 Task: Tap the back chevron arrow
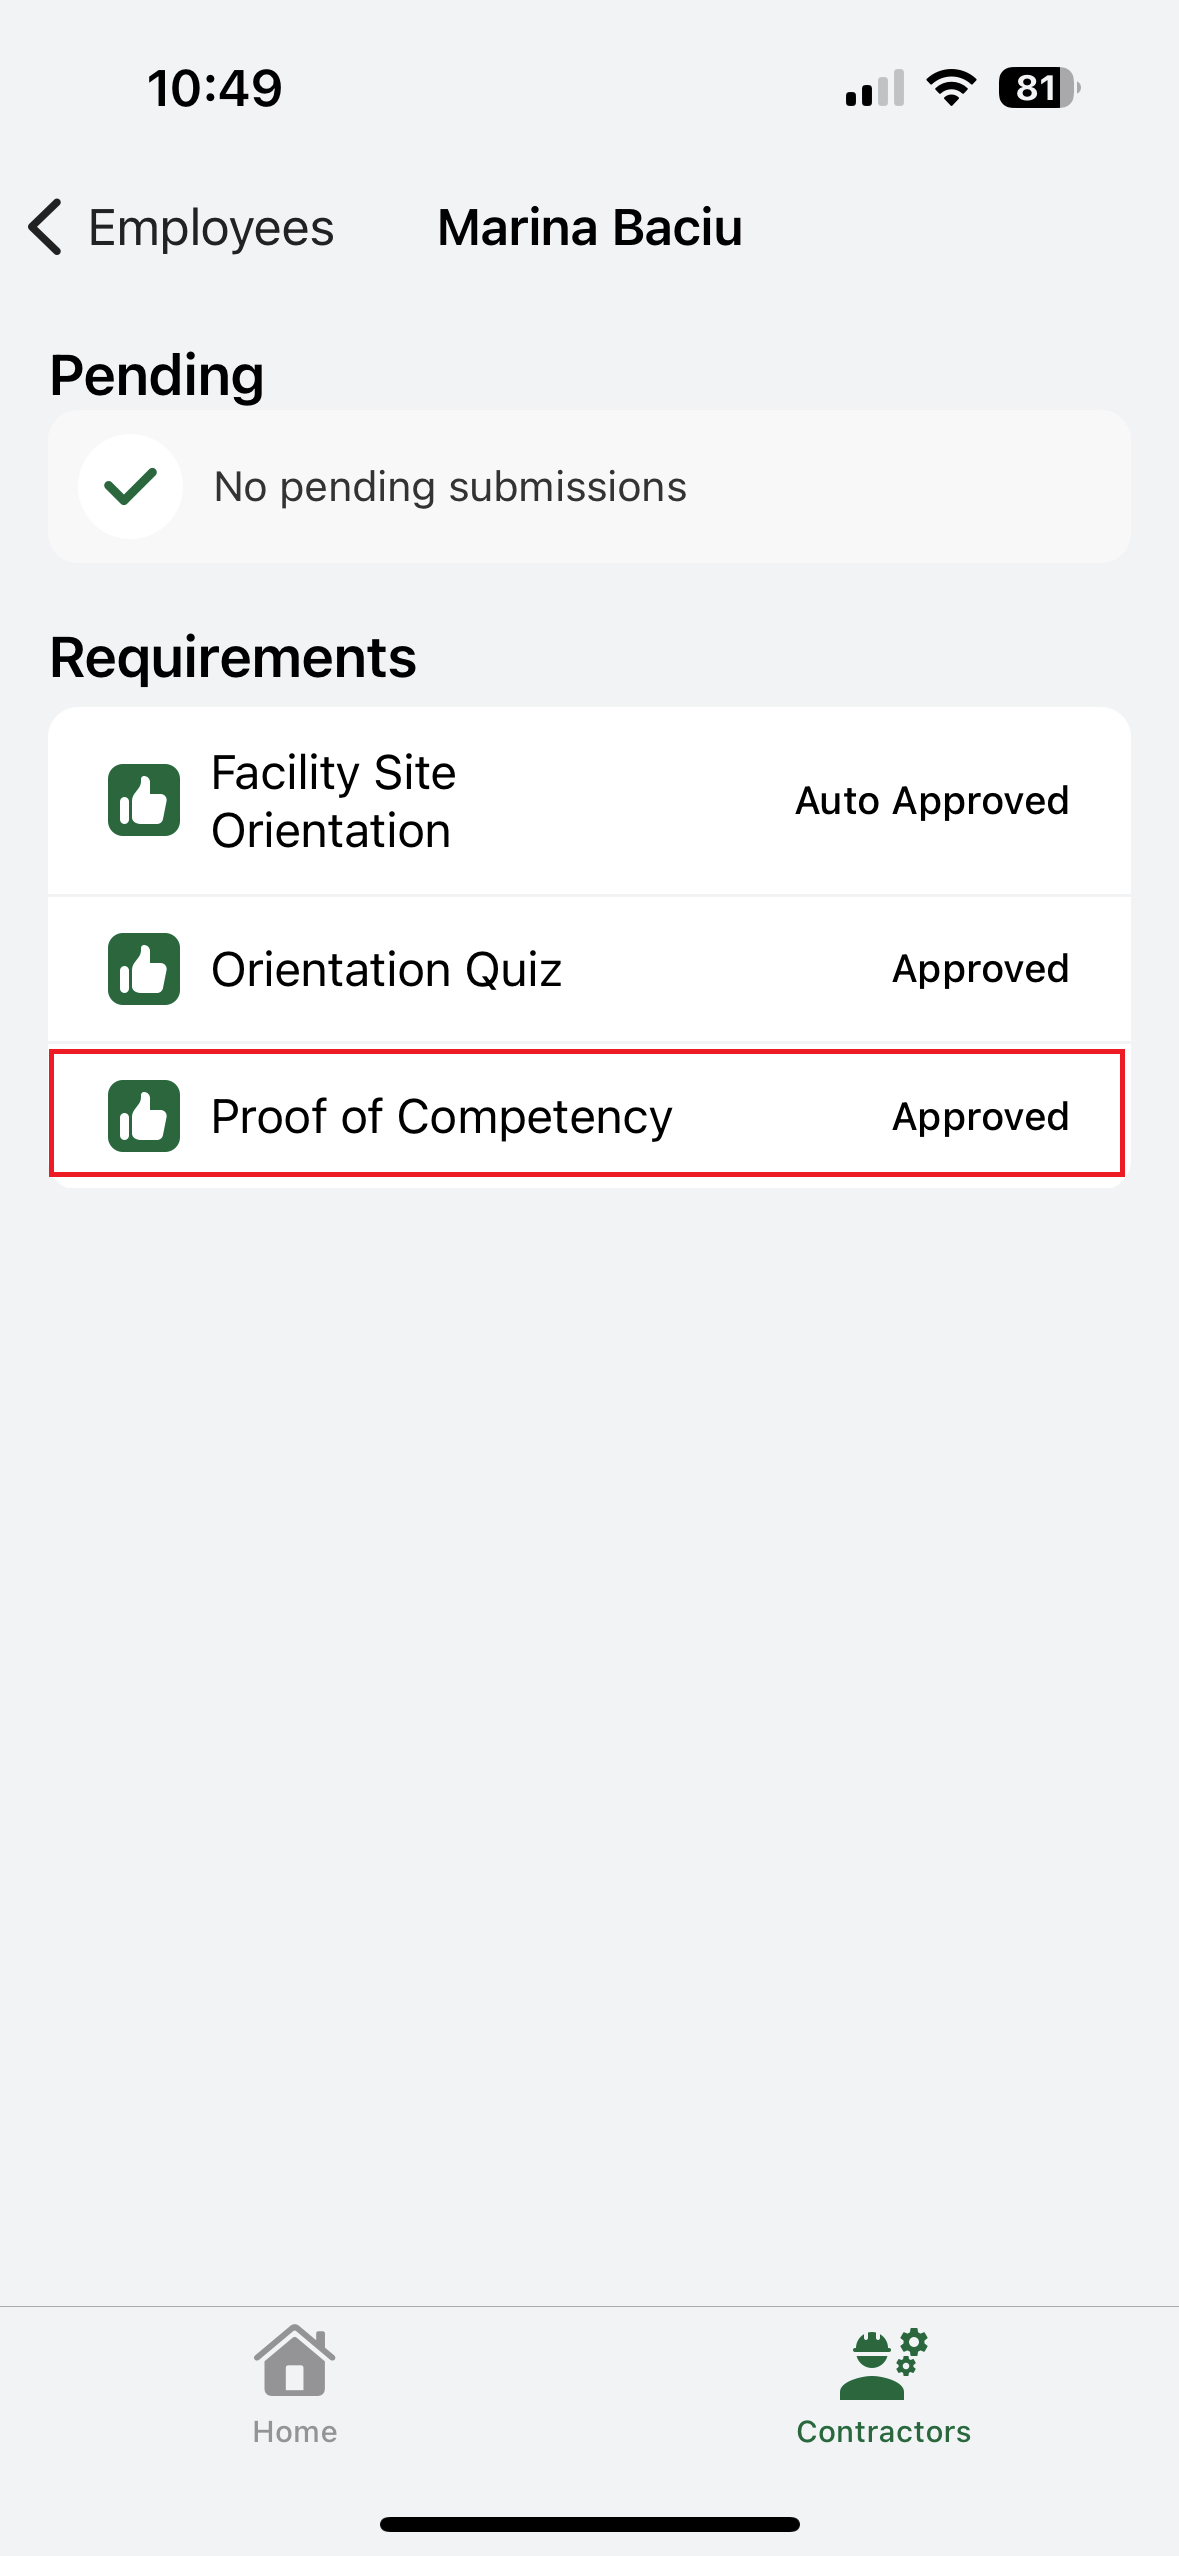point(46,227)
